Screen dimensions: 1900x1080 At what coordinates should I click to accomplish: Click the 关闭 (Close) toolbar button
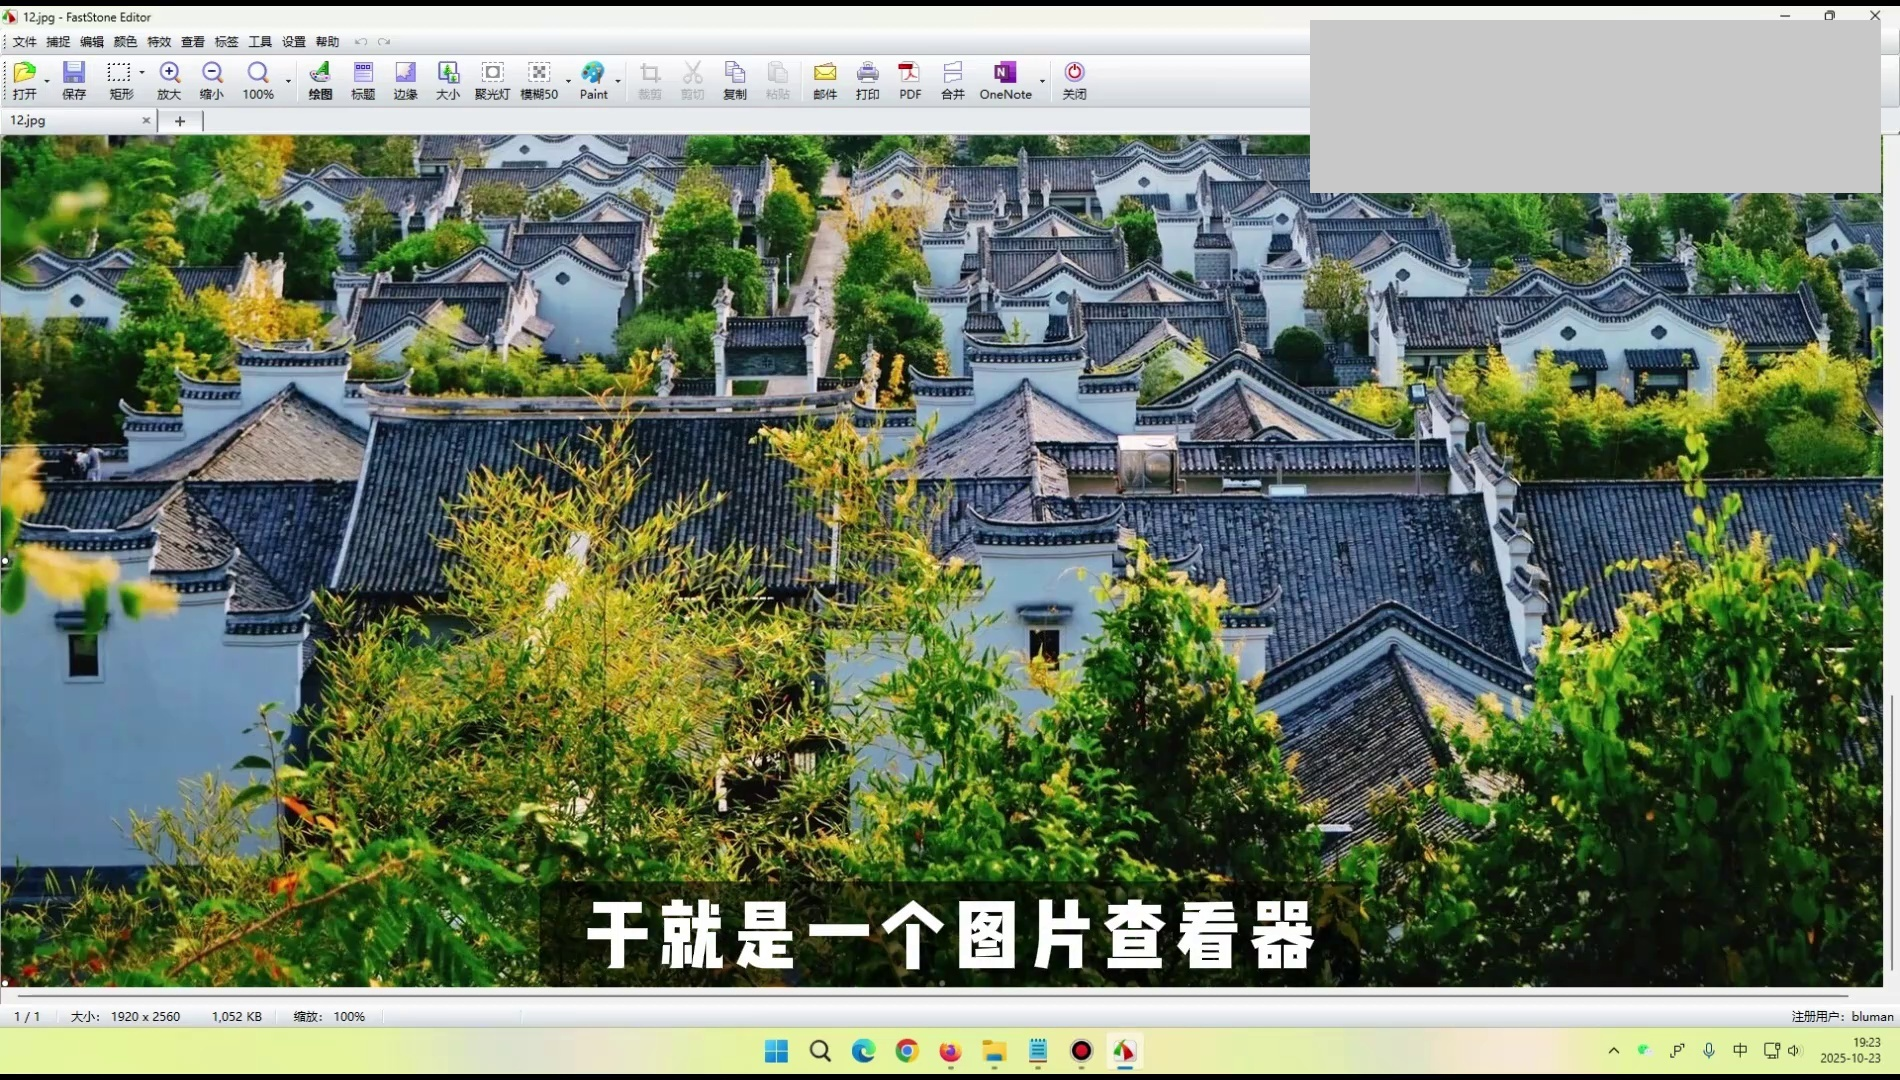[1074, 80]
